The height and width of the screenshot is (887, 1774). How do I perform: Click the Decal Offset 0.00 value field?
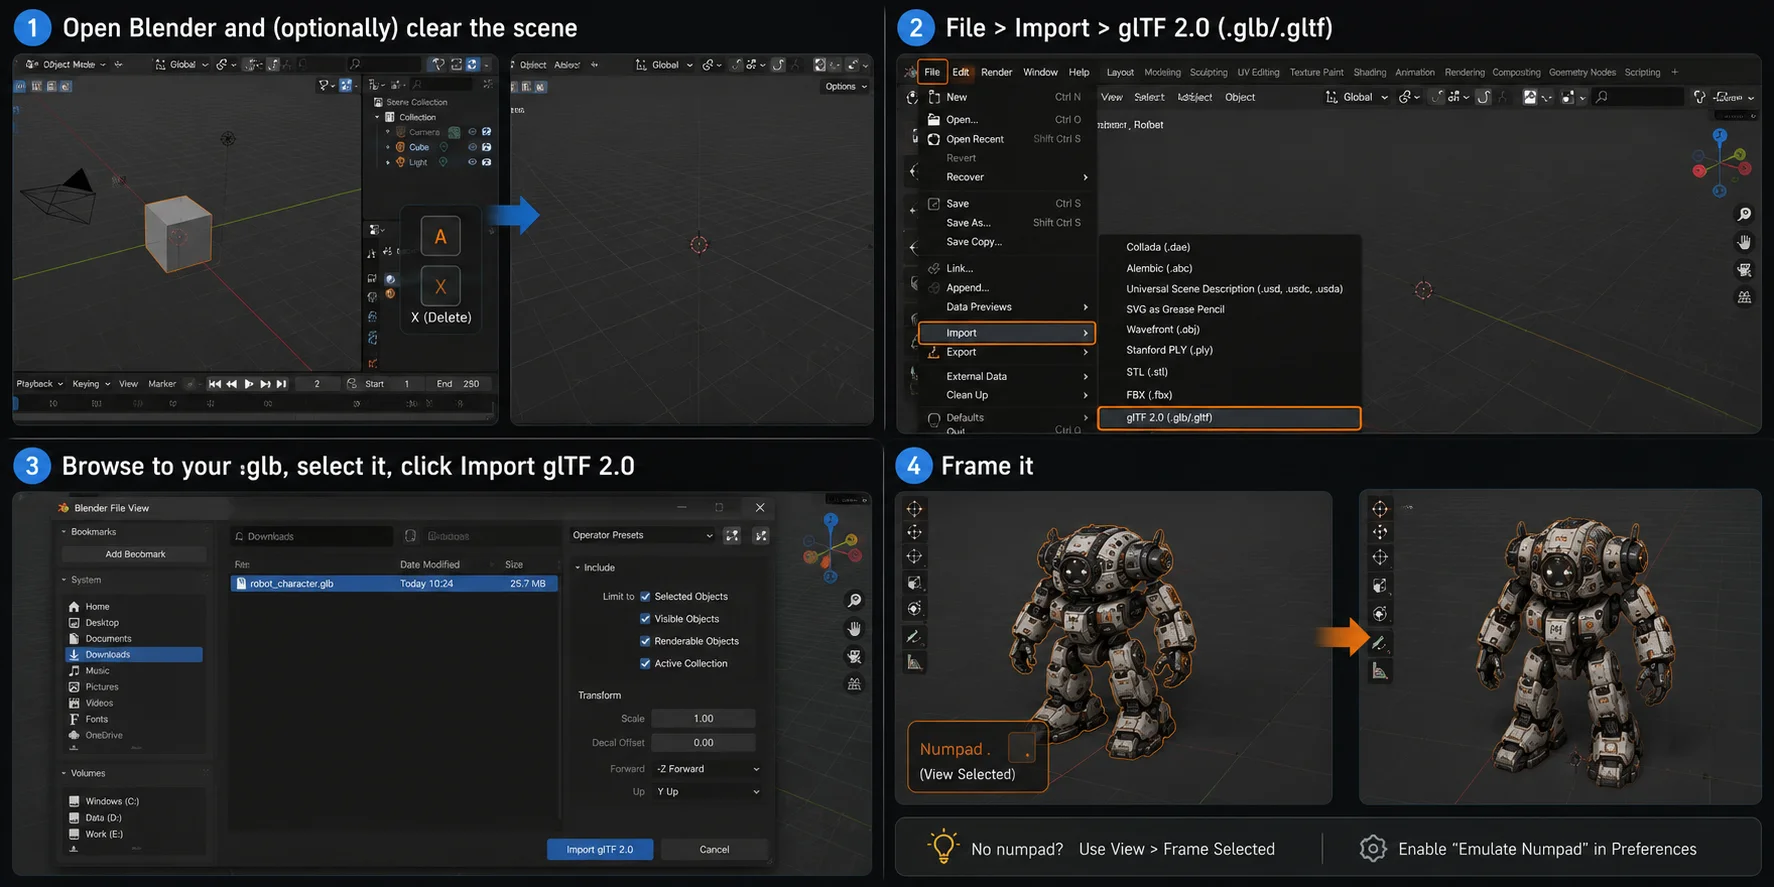[703, 743]
